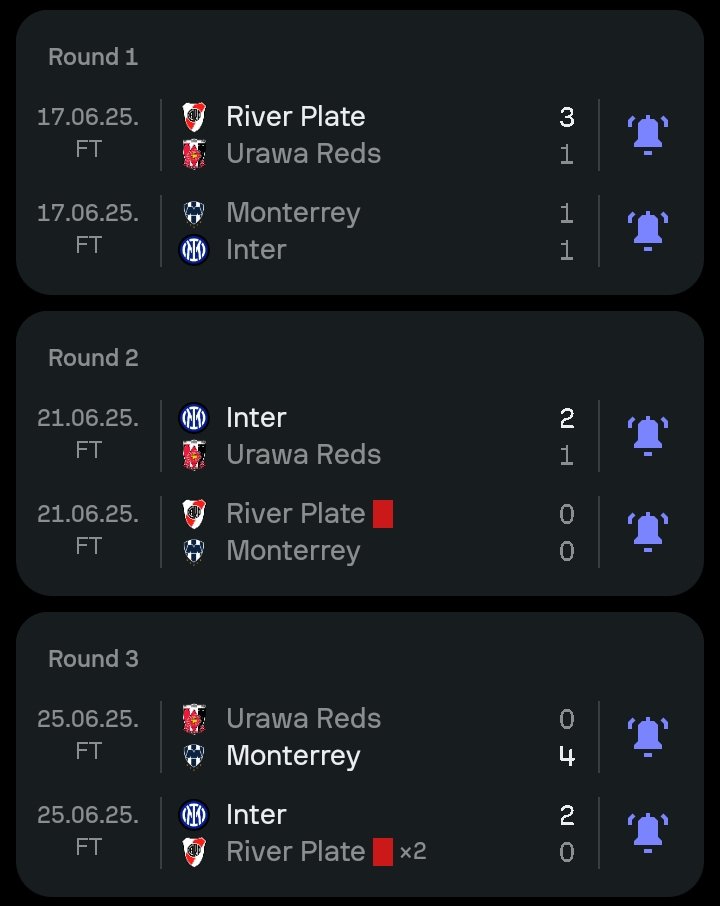Click Urawa Reds crest in Round 1

194,154
